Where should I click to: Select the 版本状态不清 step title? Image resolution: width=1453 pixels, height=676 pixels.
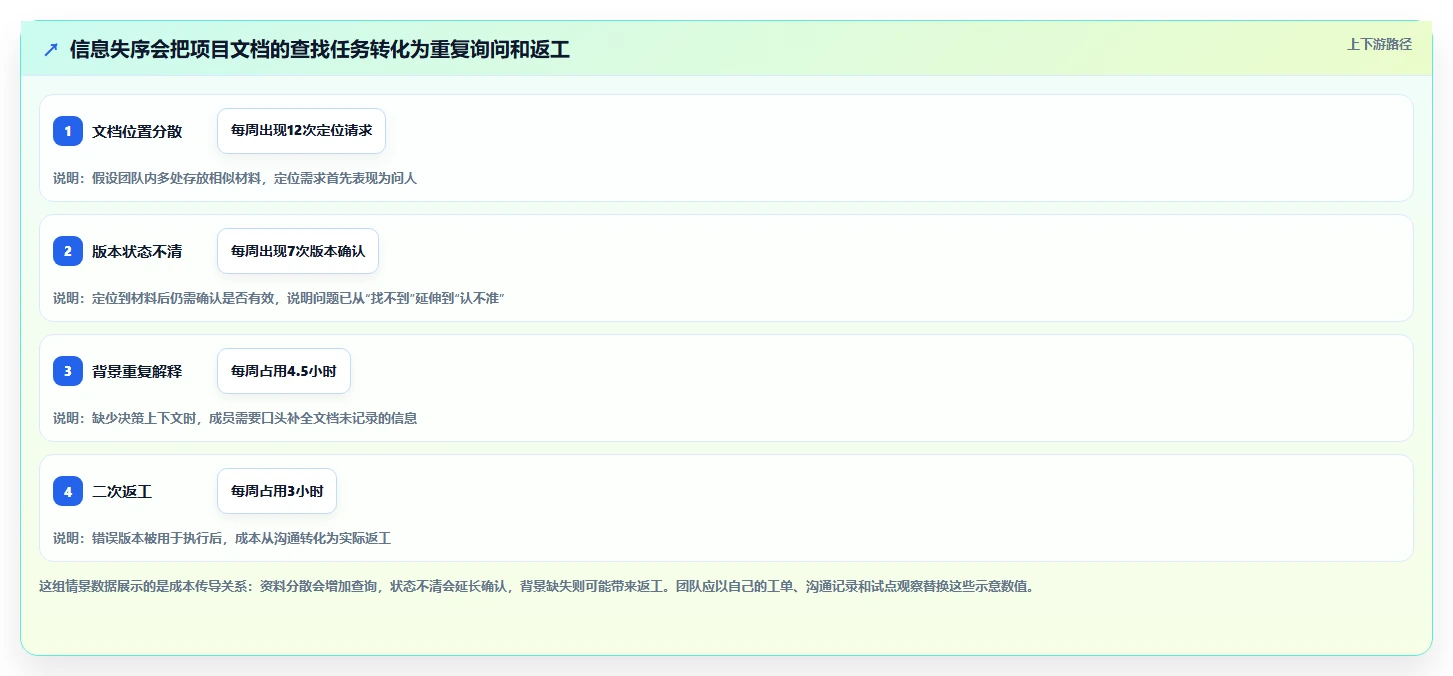(137, 251)
